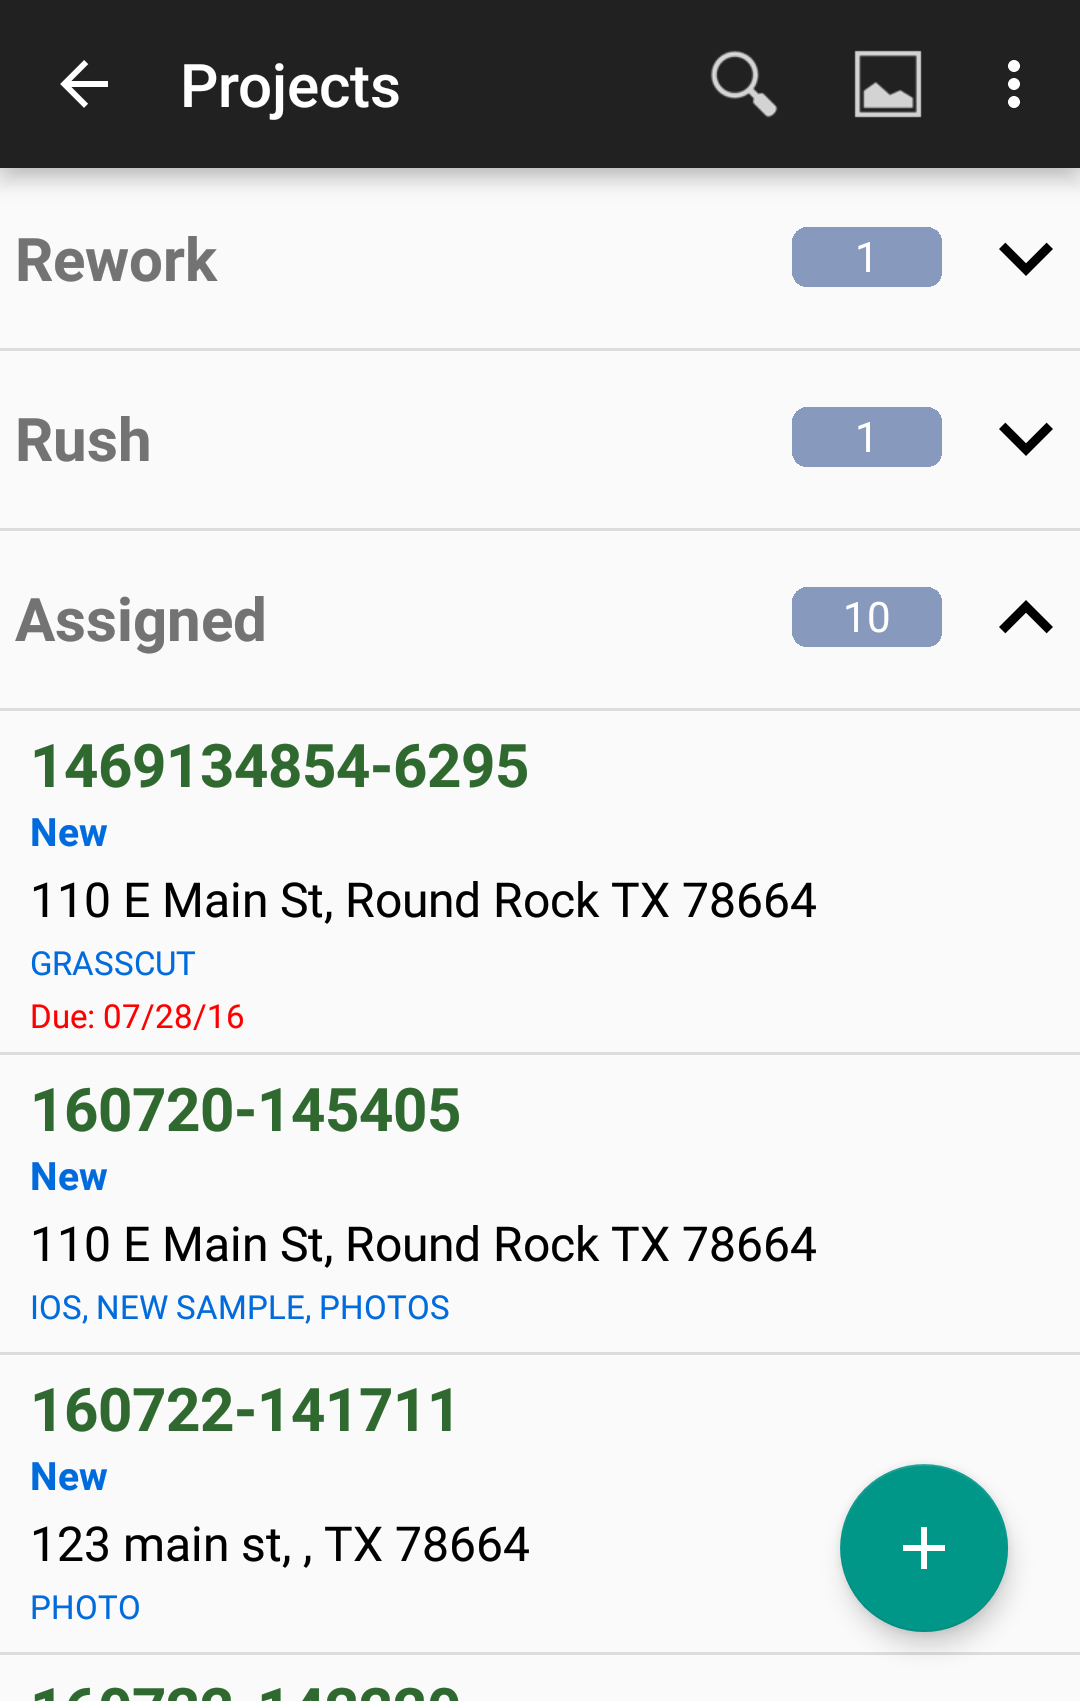
Task: Open the three-dot overflow menu
Action: tap(1014, 84)
